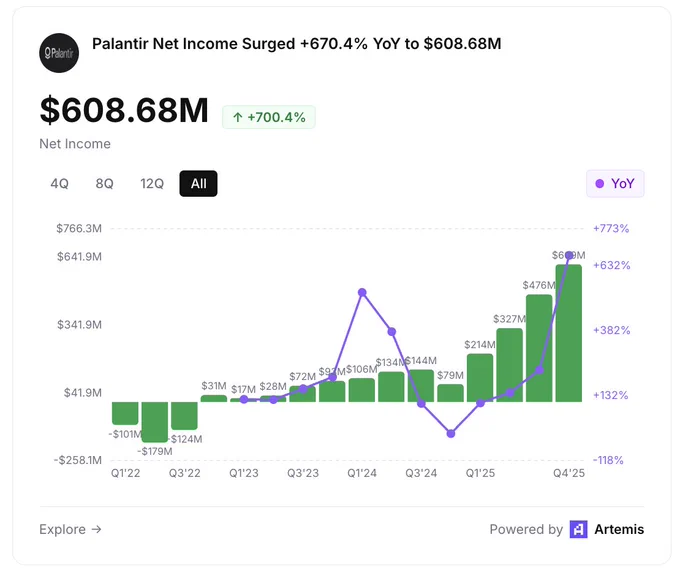Viewport: 680px width, 575px height.
Task: Click the +700.4% growth badge
Action: [x=268, y=117]
